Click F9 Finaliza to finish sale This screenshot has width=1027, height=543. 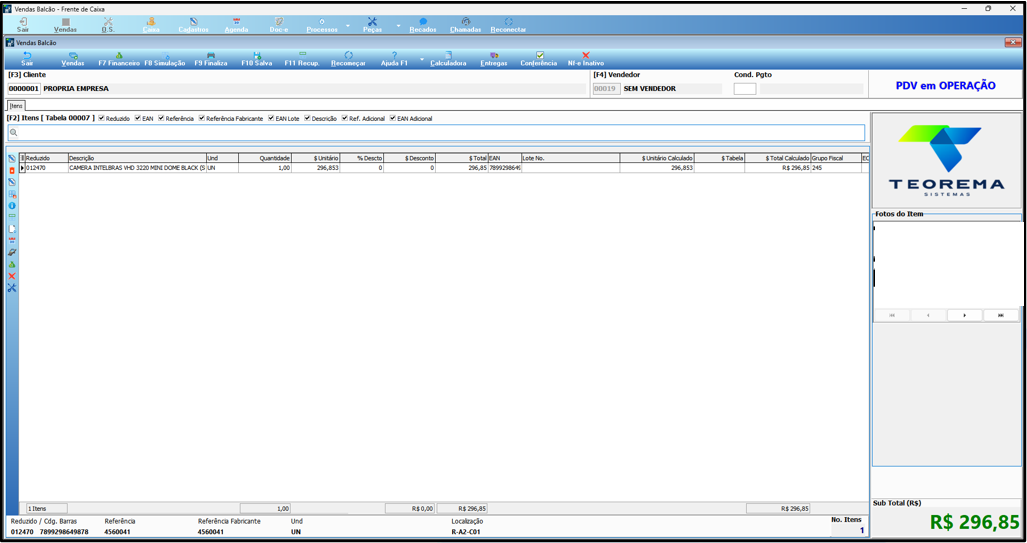pyautogui.click(x=211, y=60)
